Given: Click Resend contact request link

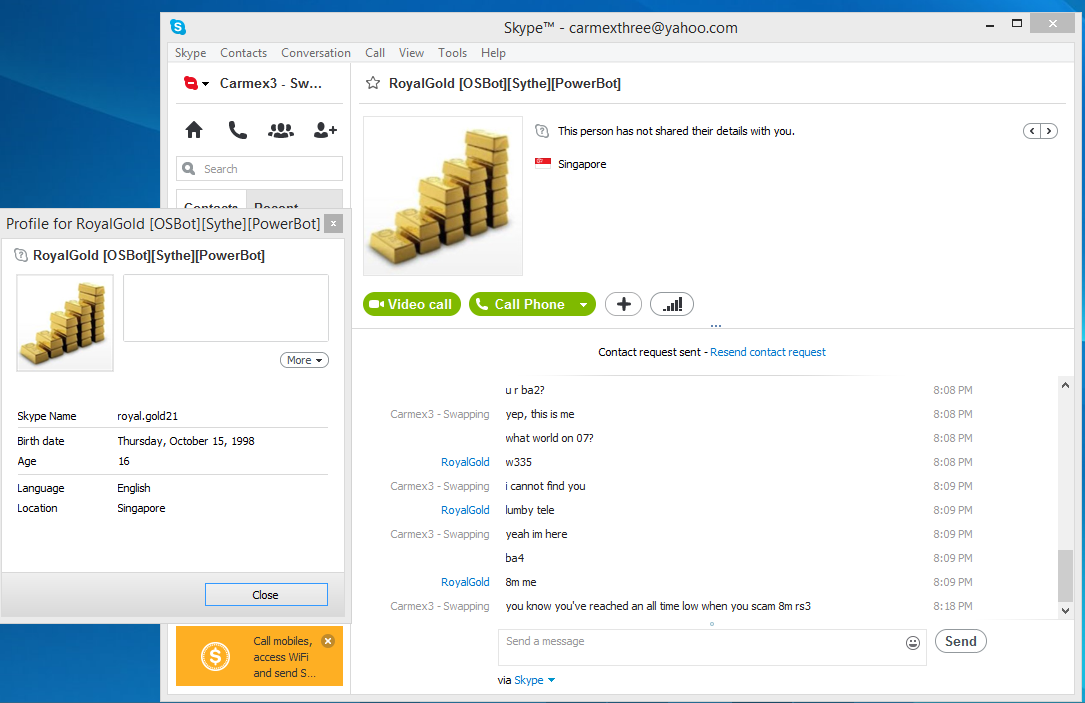Looking at the screenshot, I should [767, 352].
